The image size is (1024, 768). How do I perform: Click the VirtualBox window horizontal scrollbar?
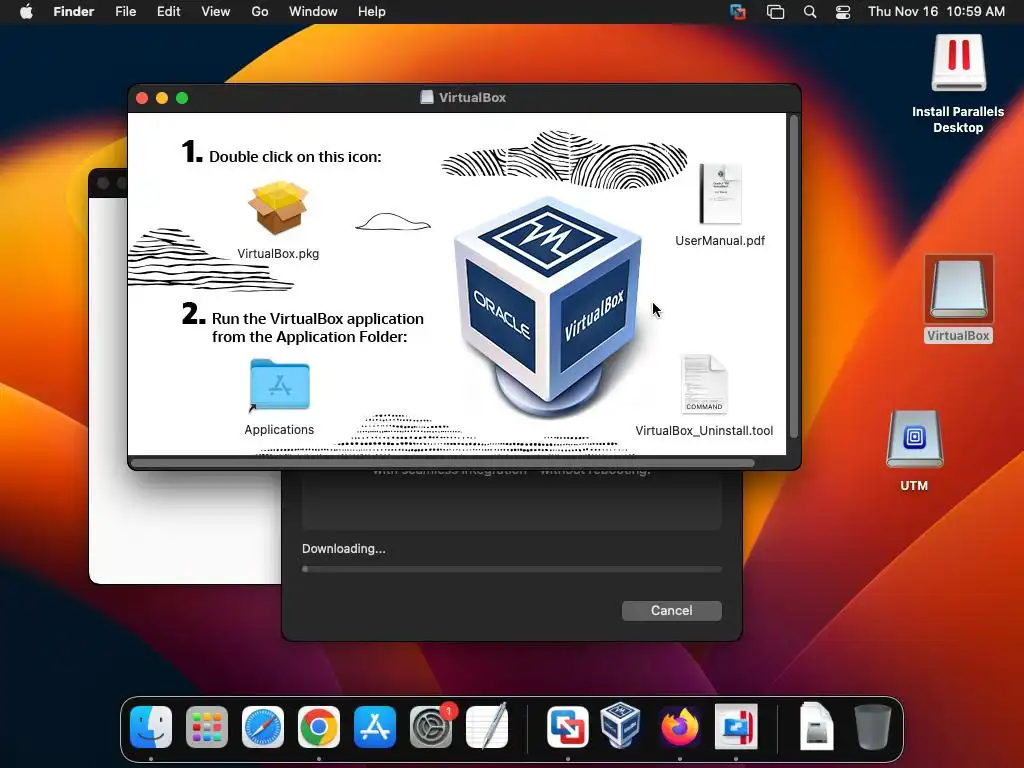[x=443, y=463]
